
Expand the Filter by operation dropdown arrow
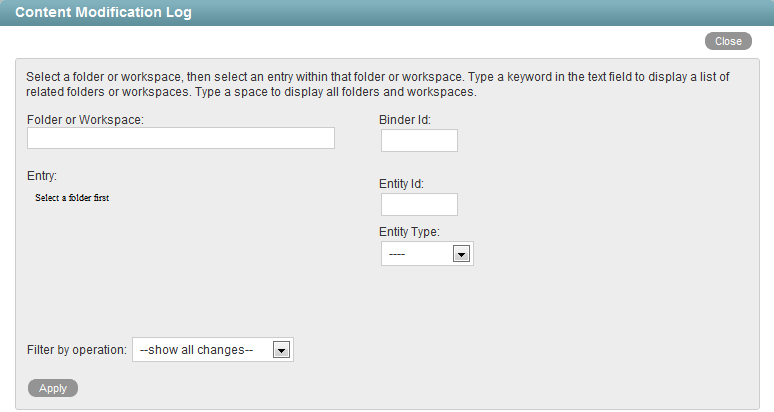(281, 350)
